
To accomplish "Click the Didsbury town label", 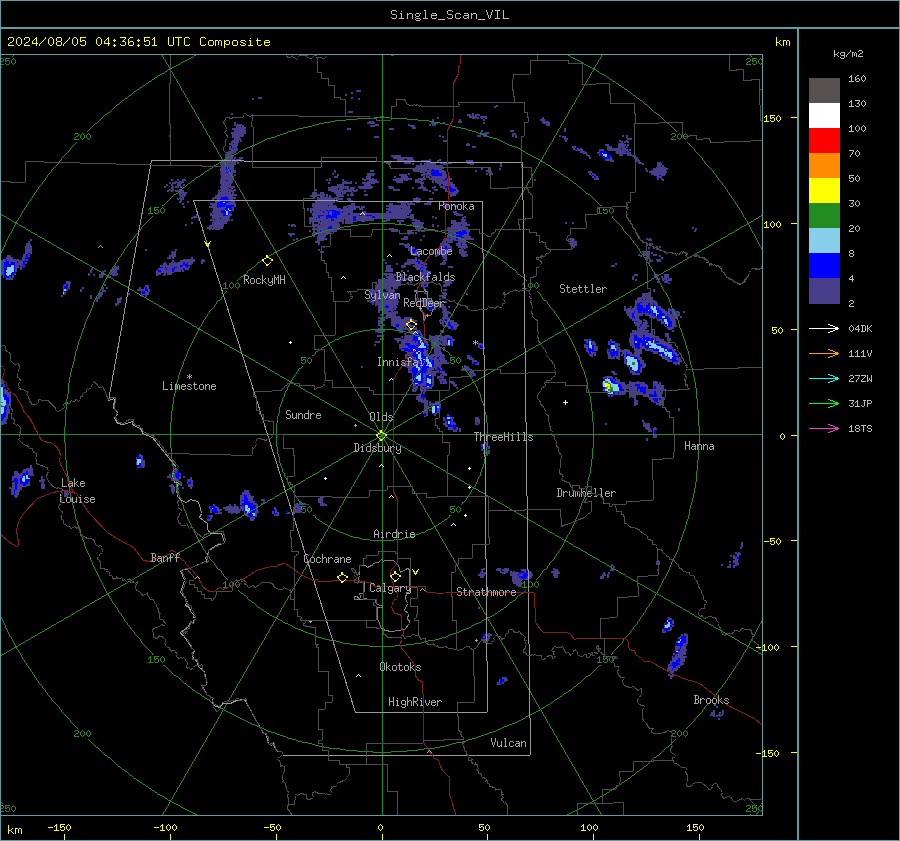I will pyautogui.click(x=377, y=448).
